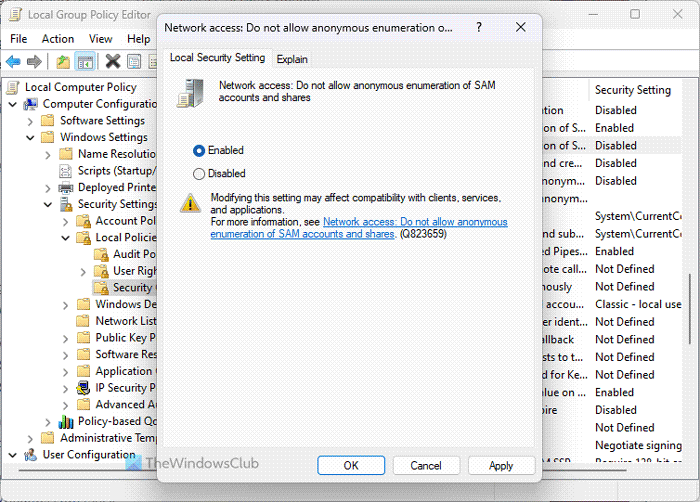Expand the Account Policies node

click(66, 222)
